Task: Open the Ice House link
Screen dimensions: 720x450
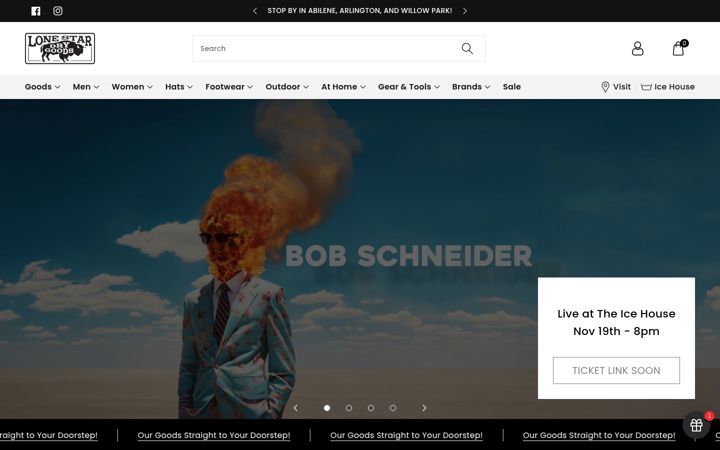Action: tap(668, 87)
